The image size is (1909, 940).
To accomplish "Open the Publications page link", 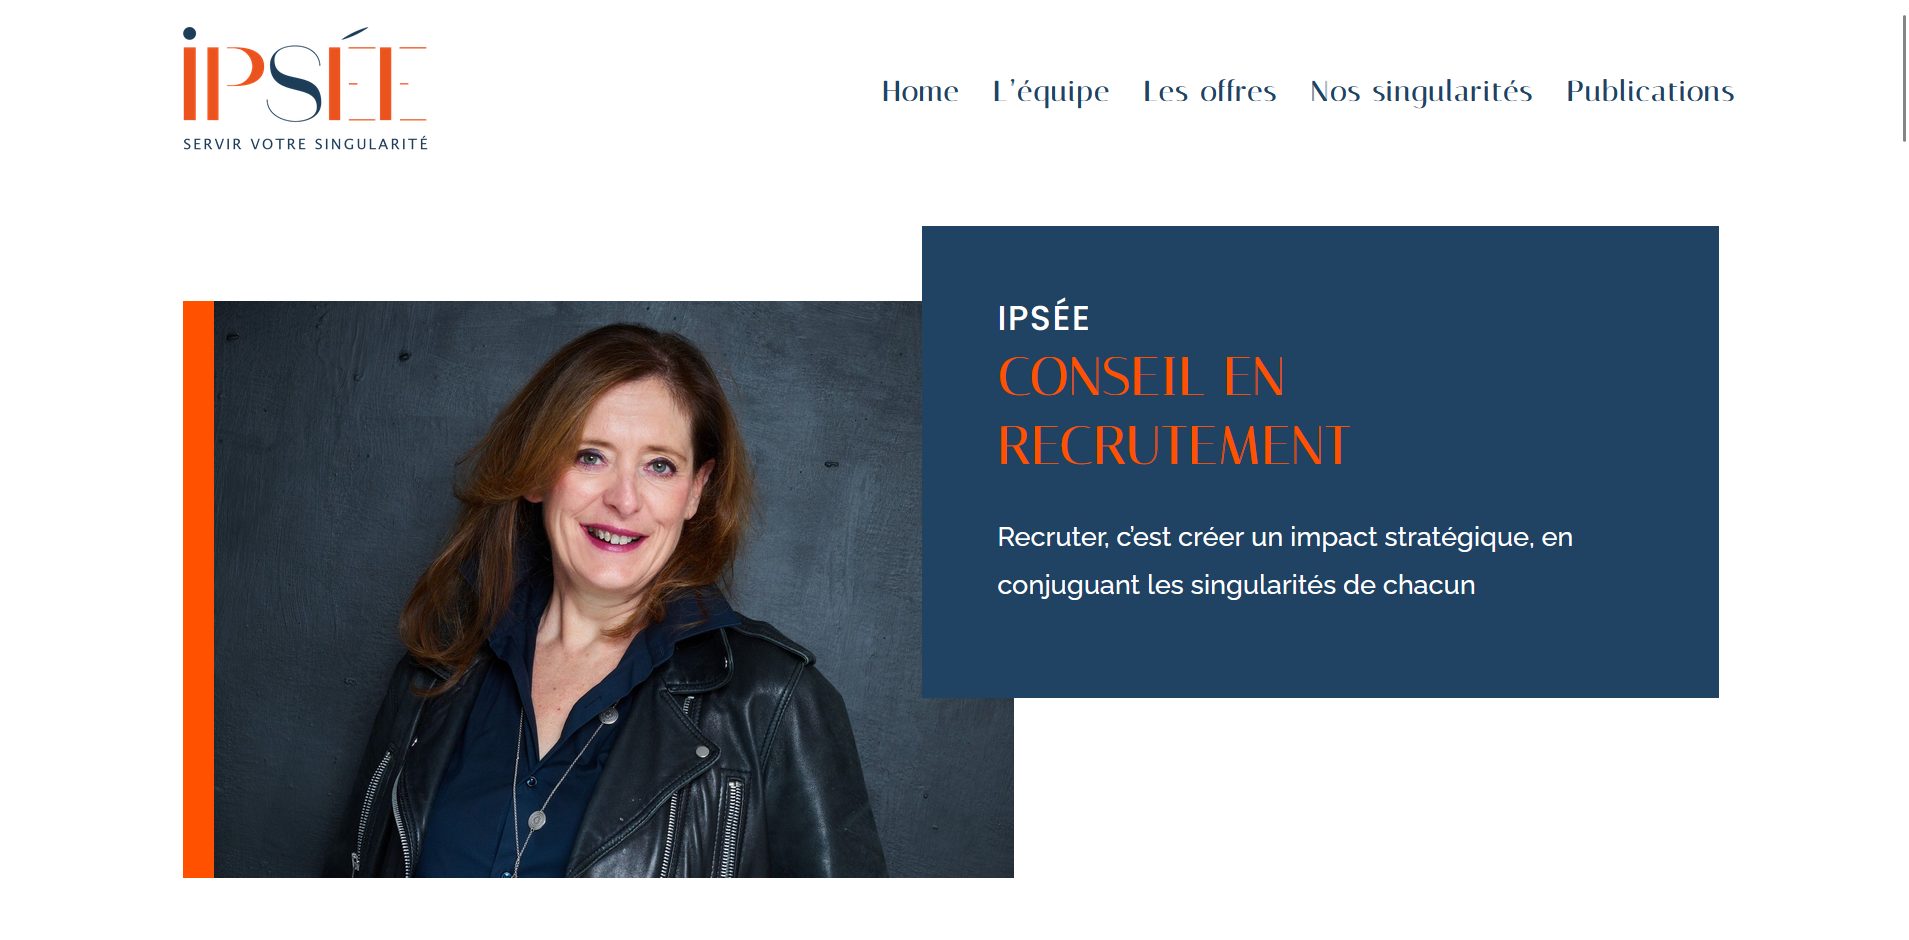I will 1650,91.
